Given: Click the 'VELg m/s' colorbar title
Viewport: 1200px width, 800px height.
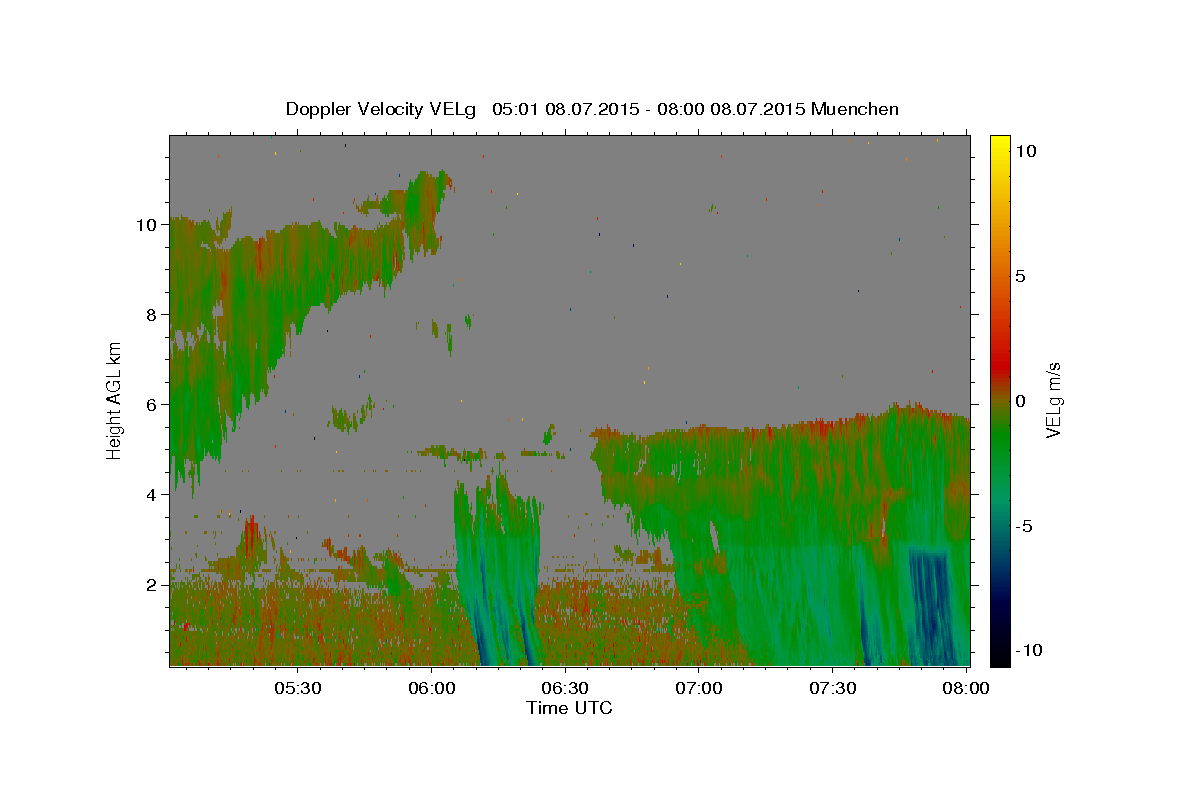Looking at the screenshot, I should pos(1054,400).
